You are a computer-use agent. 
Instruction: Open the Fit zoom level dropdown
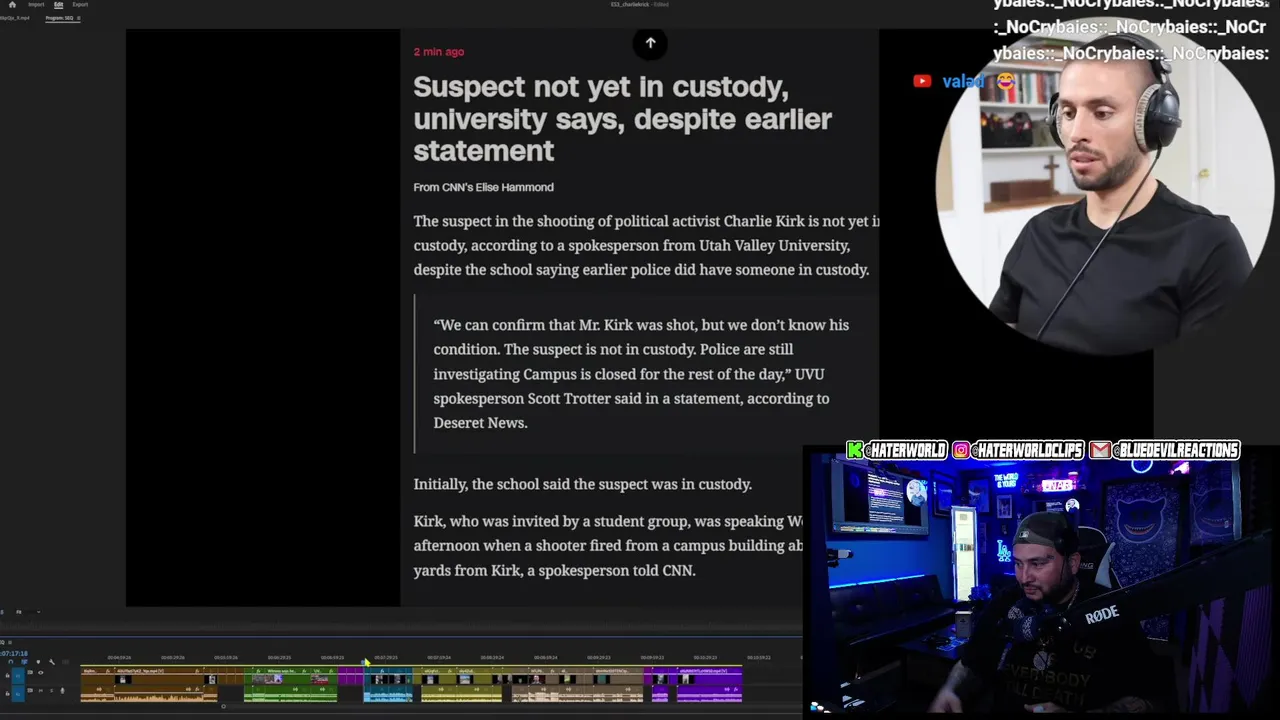28,612
